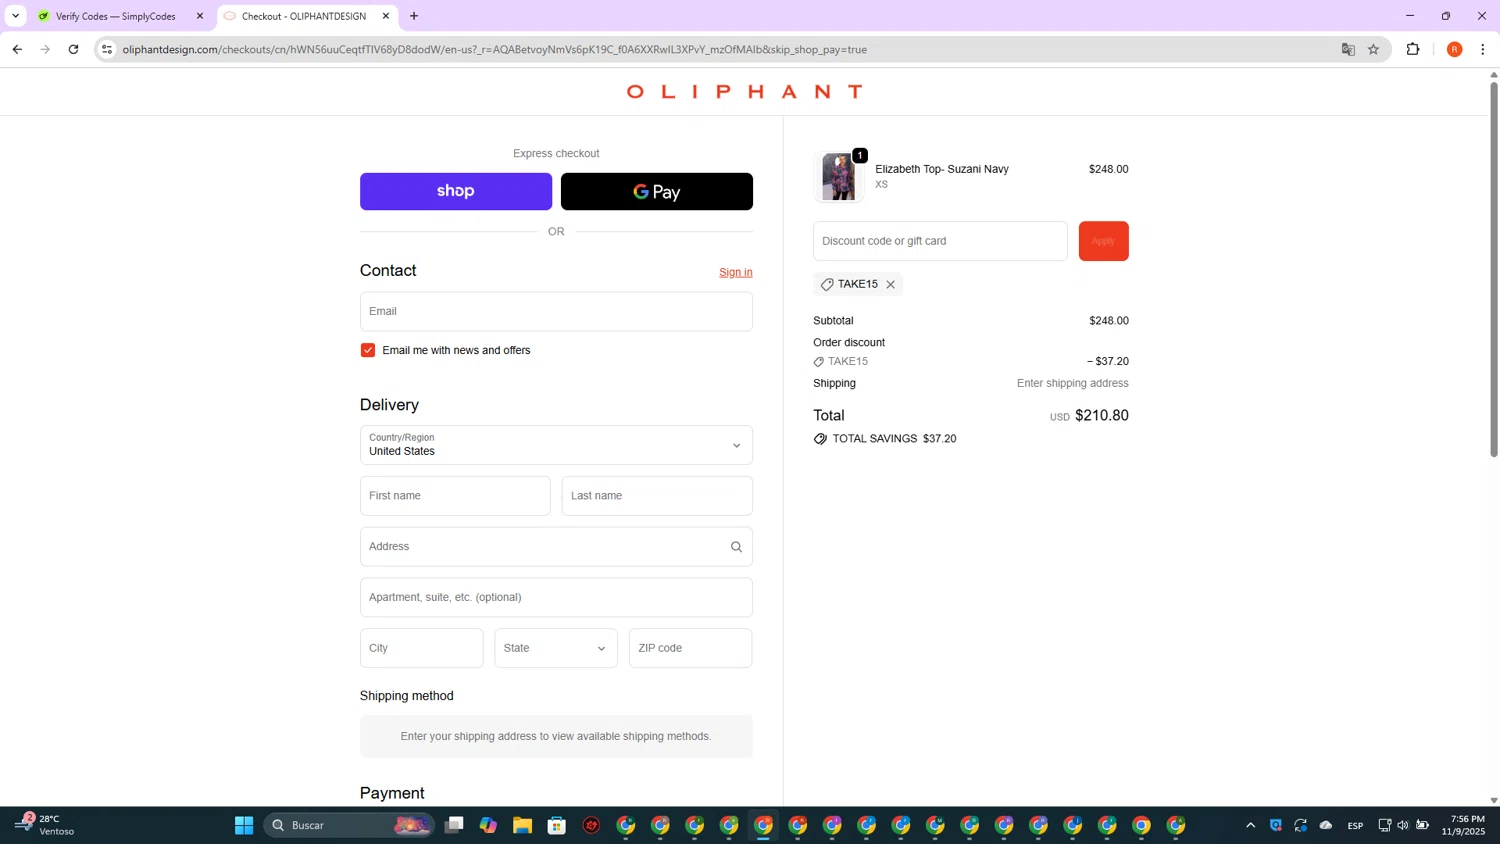The height and width of the screenshot is (844, 1500).
Task: Reload the current page
Action: (73, 49)
